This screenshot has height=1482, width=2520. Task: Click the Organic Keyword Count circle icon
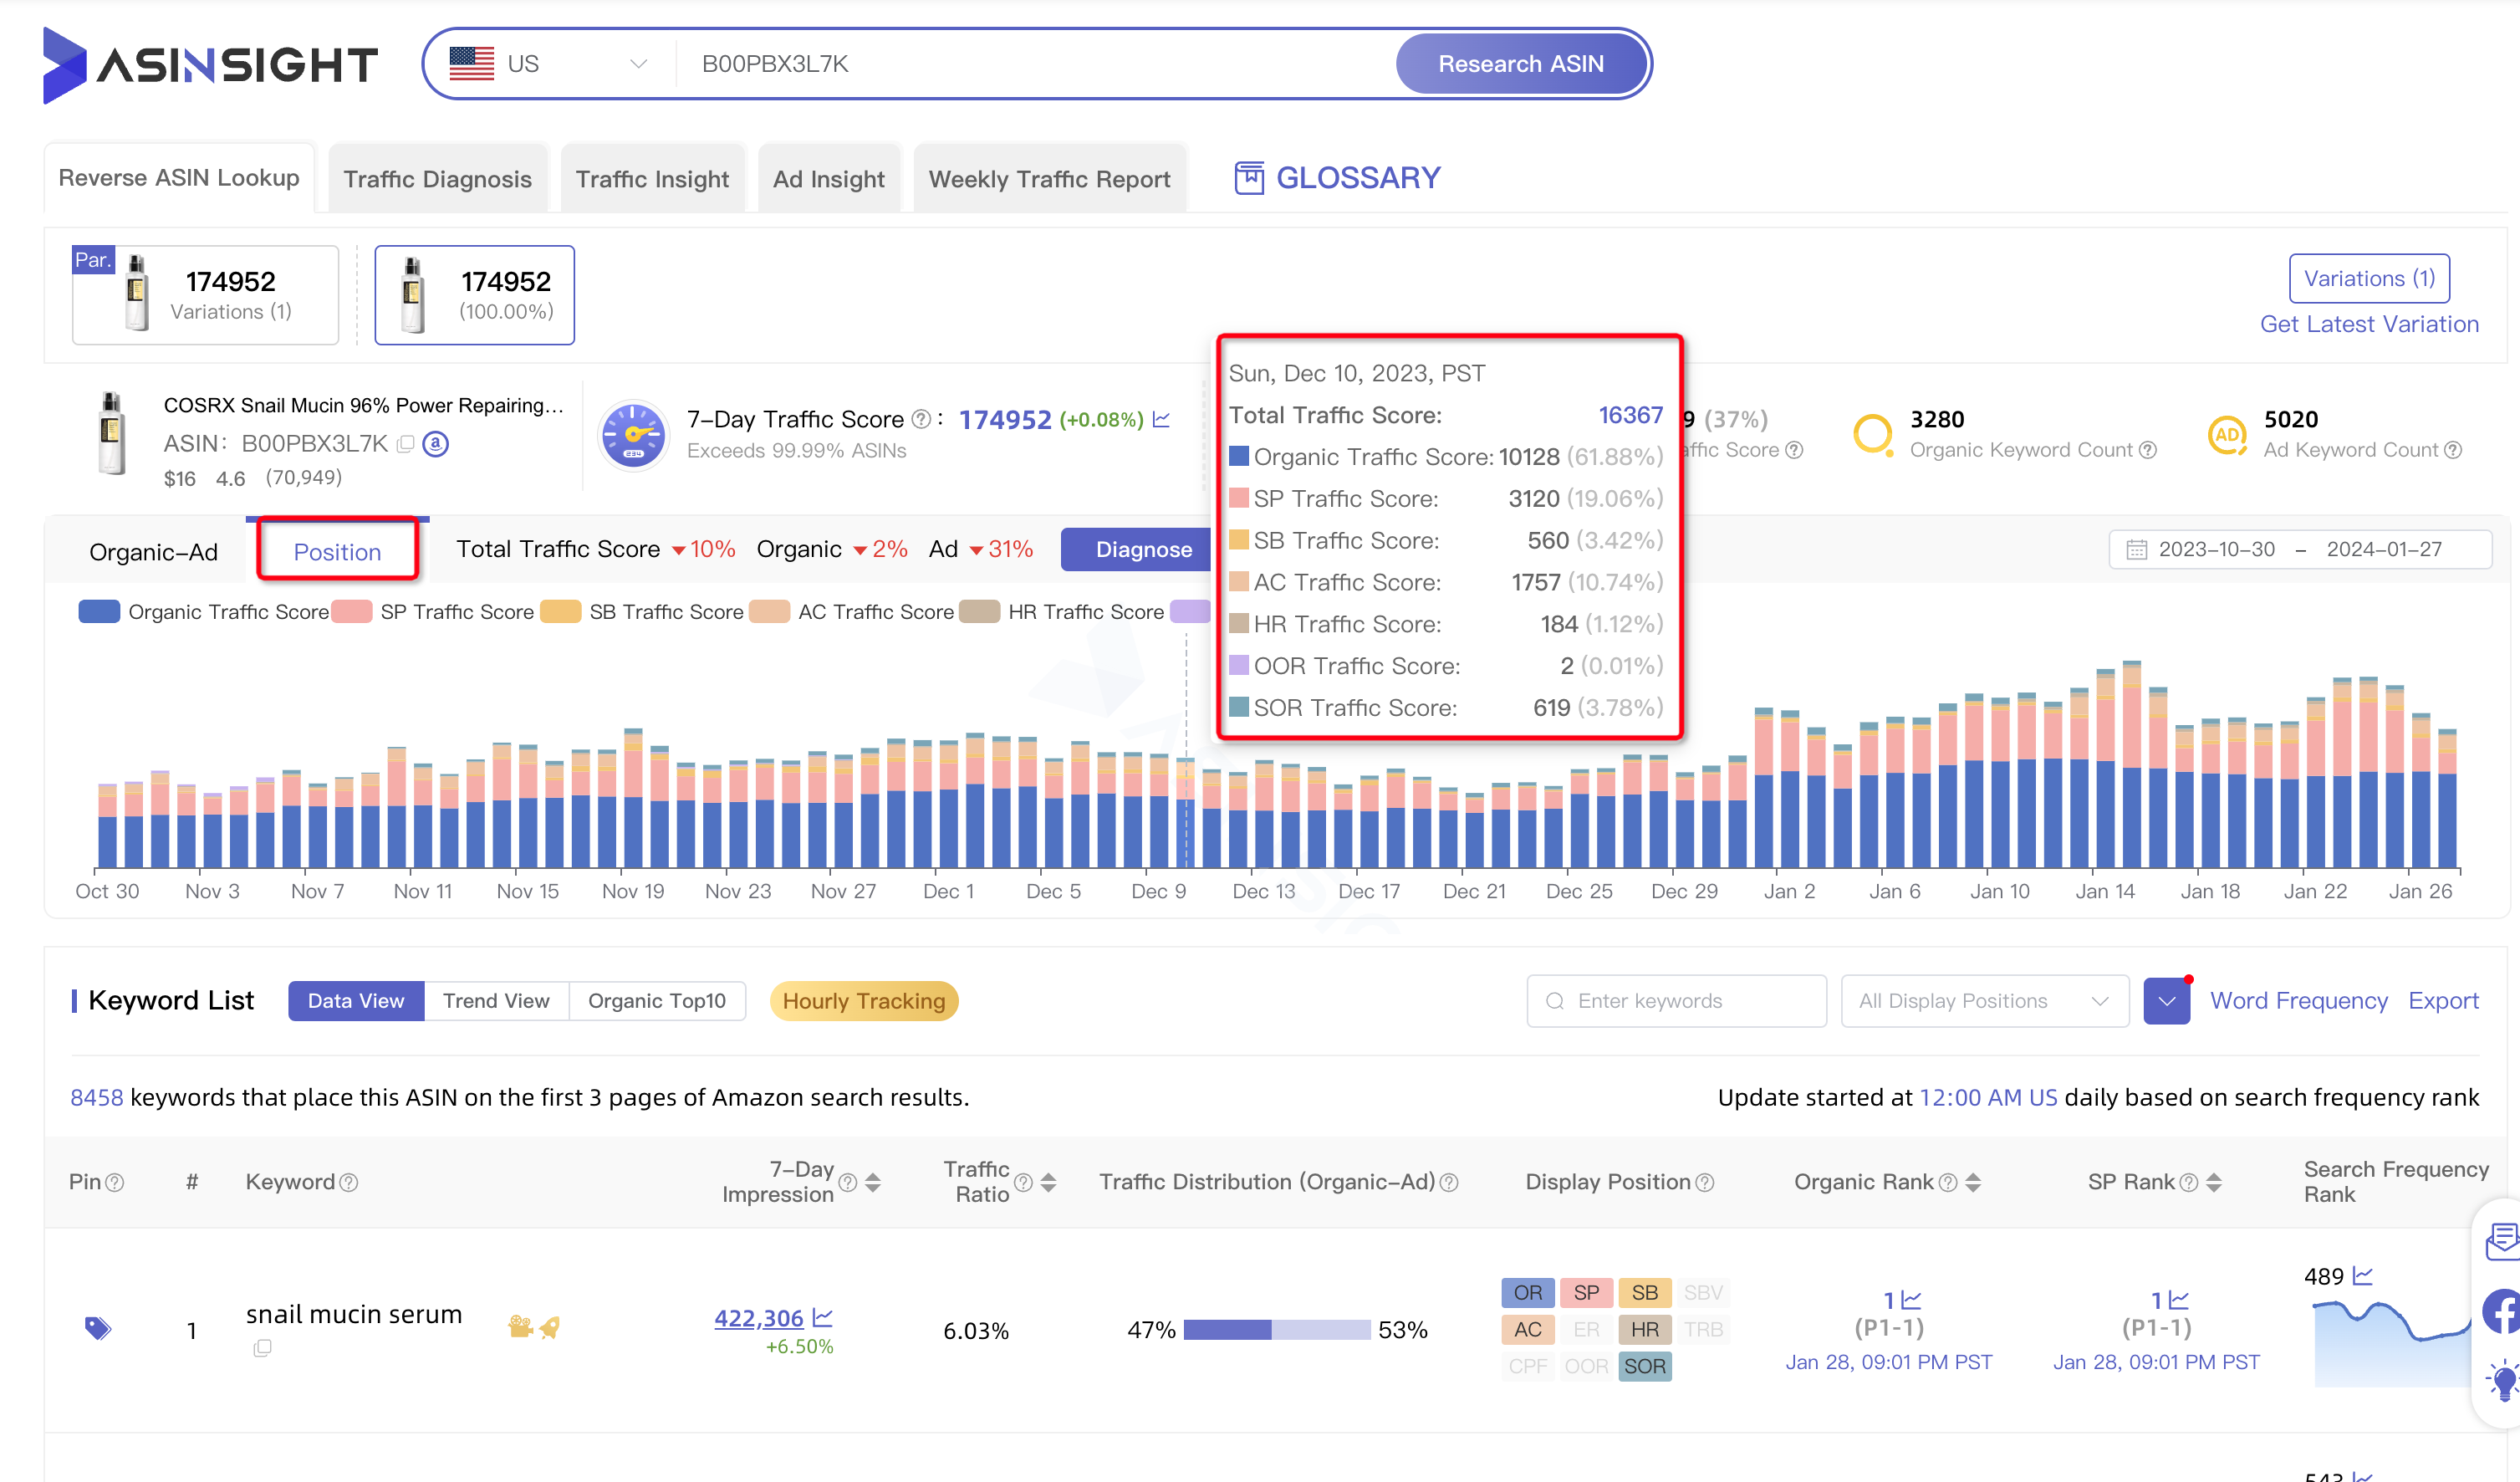pos(1873,434)
